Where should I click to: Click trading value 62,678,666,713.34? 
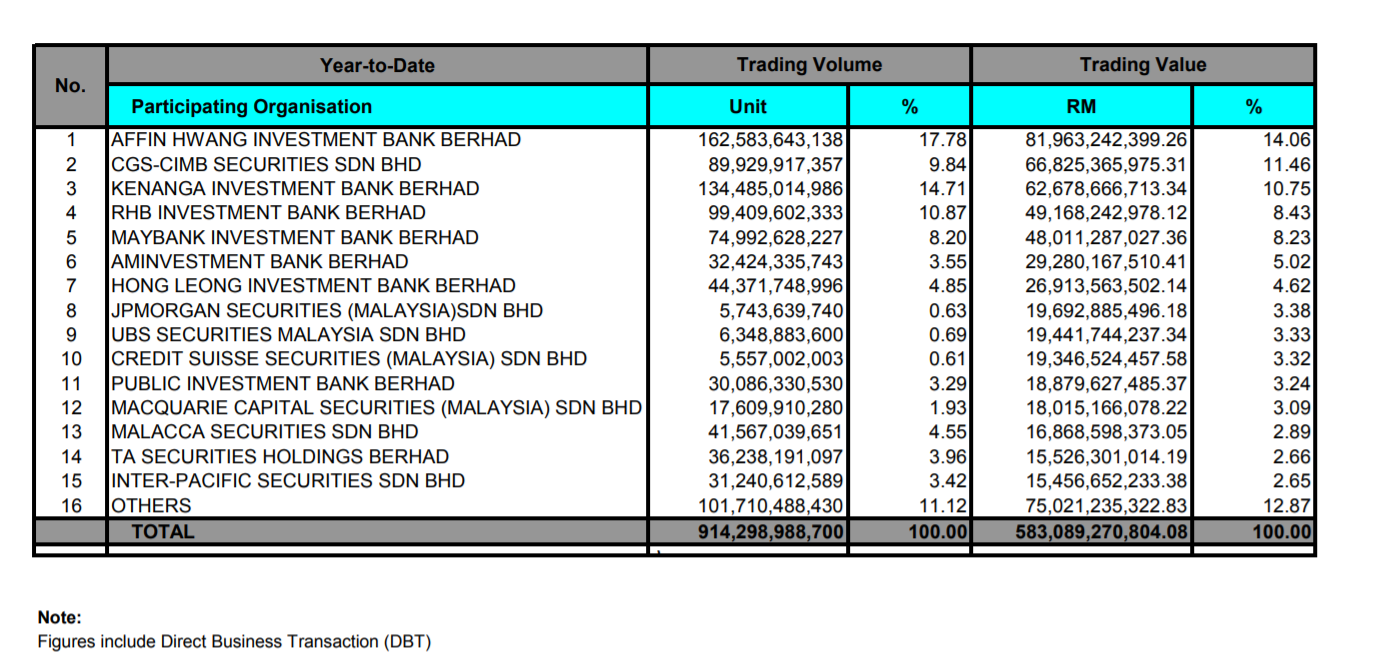(1107, 188)
